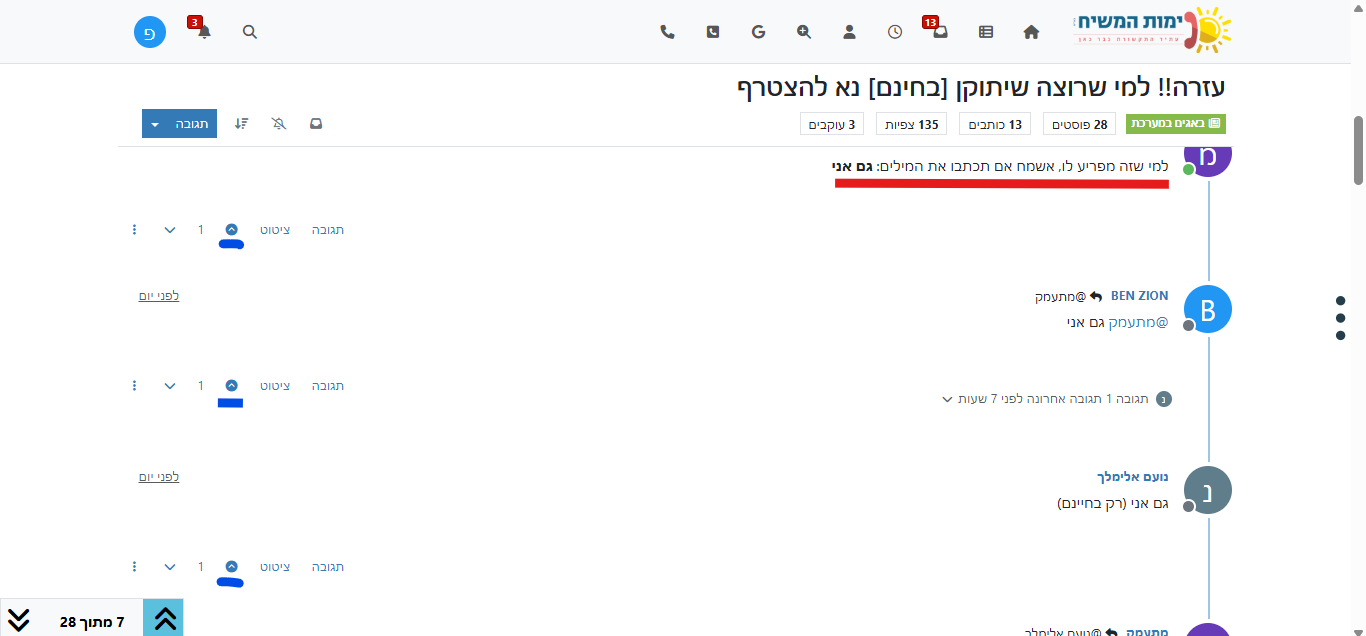
Task: Open the phone icon in the top bar
Action: [x=667, y=31]
